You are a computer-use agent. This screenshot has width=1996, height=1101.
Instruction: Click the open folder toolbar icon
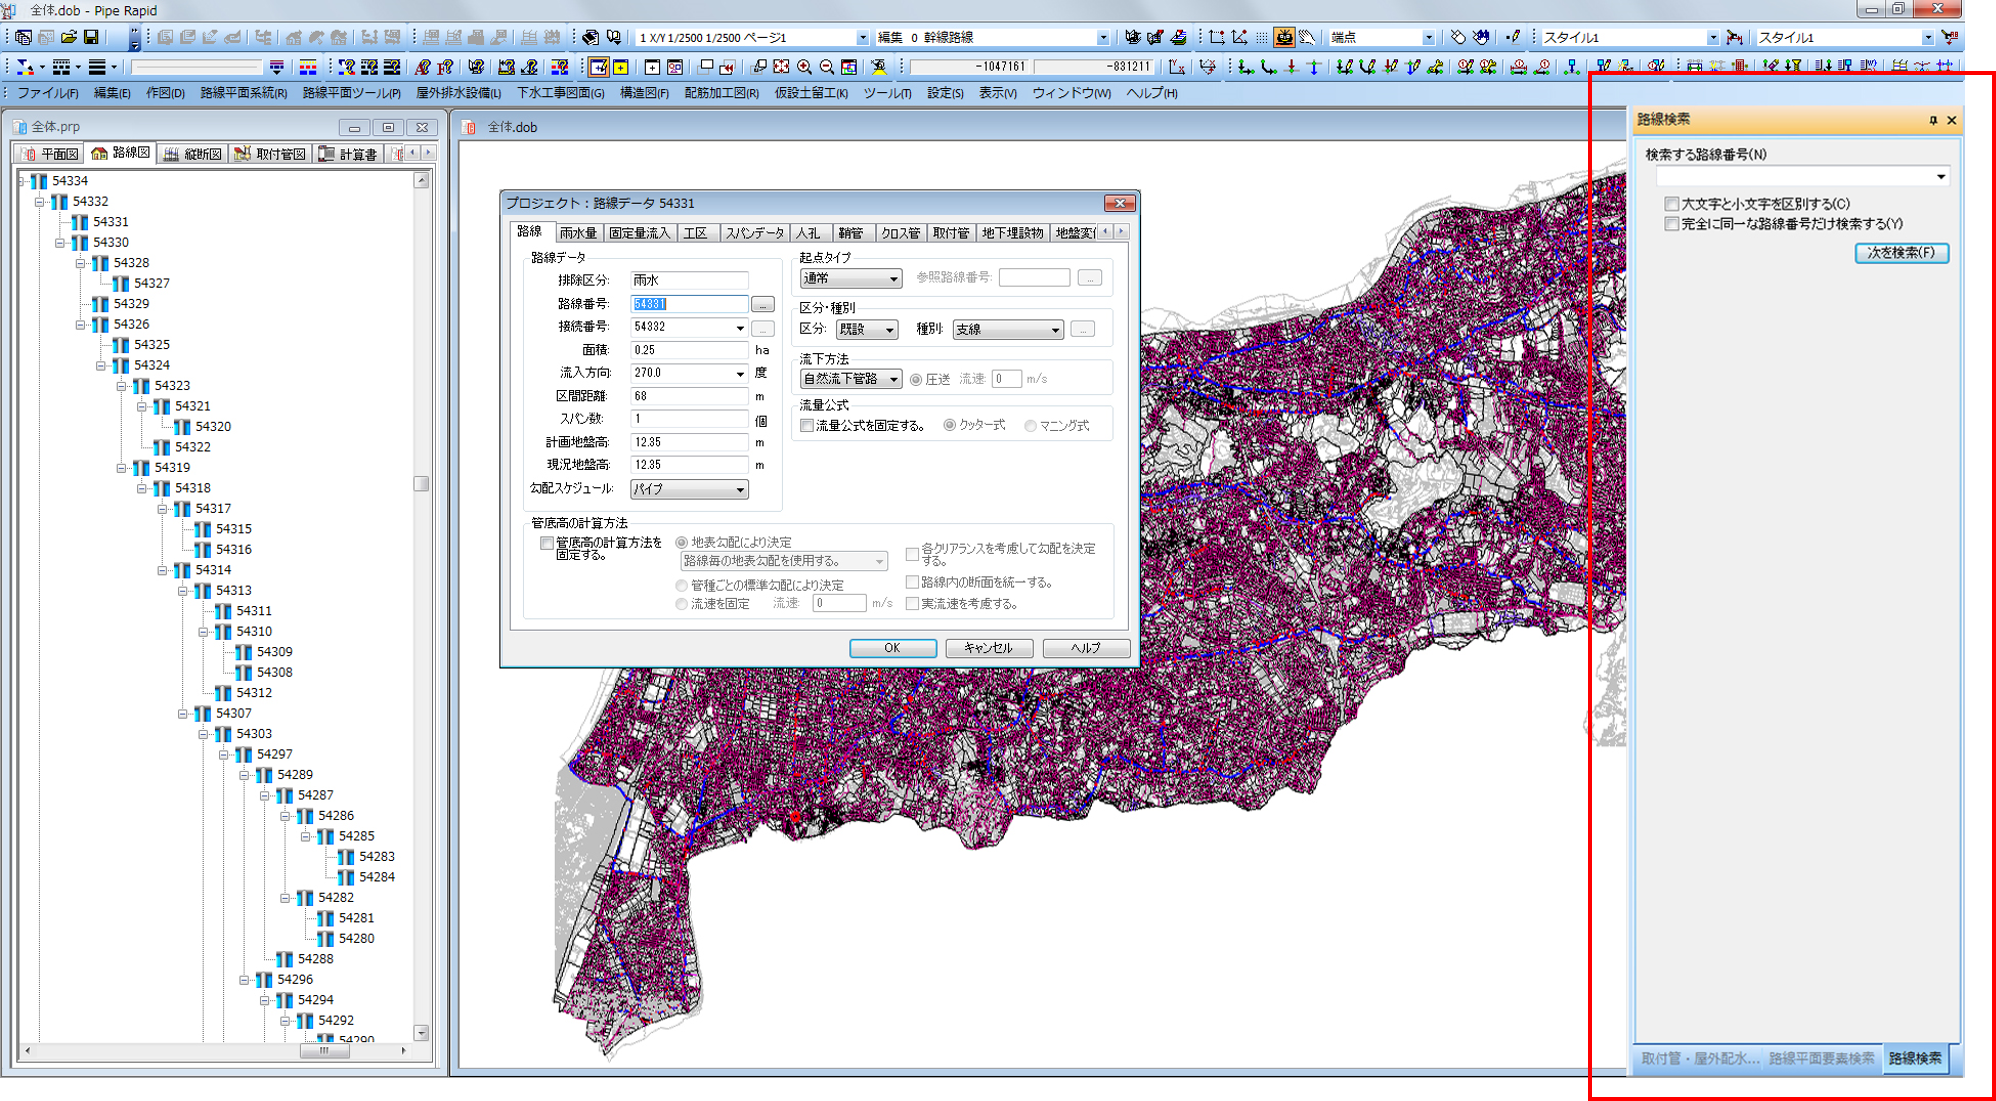(x=68, y=37)
